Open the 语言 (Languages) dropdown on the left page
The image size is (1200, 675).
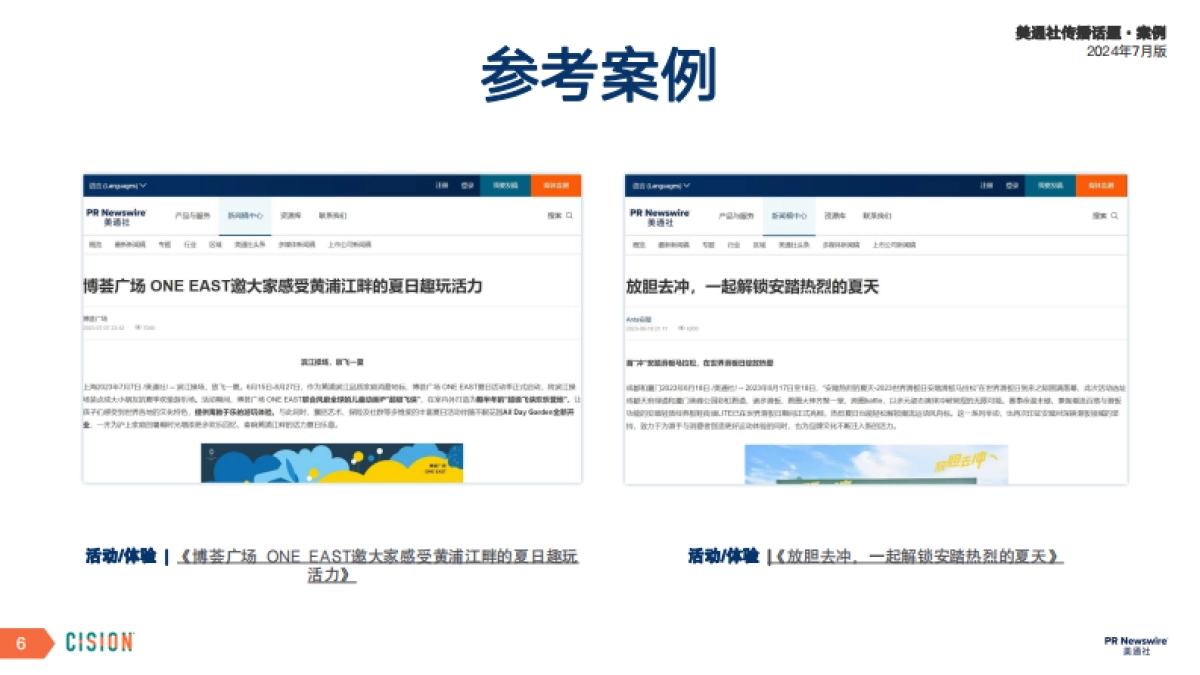coord(118,184)
